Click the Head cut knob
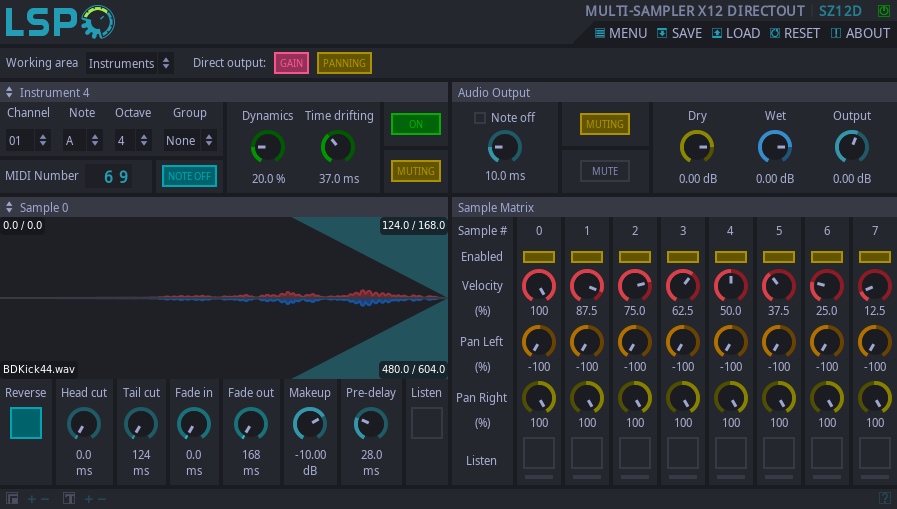The image size is (897, 509). click(x=84, y=424)
